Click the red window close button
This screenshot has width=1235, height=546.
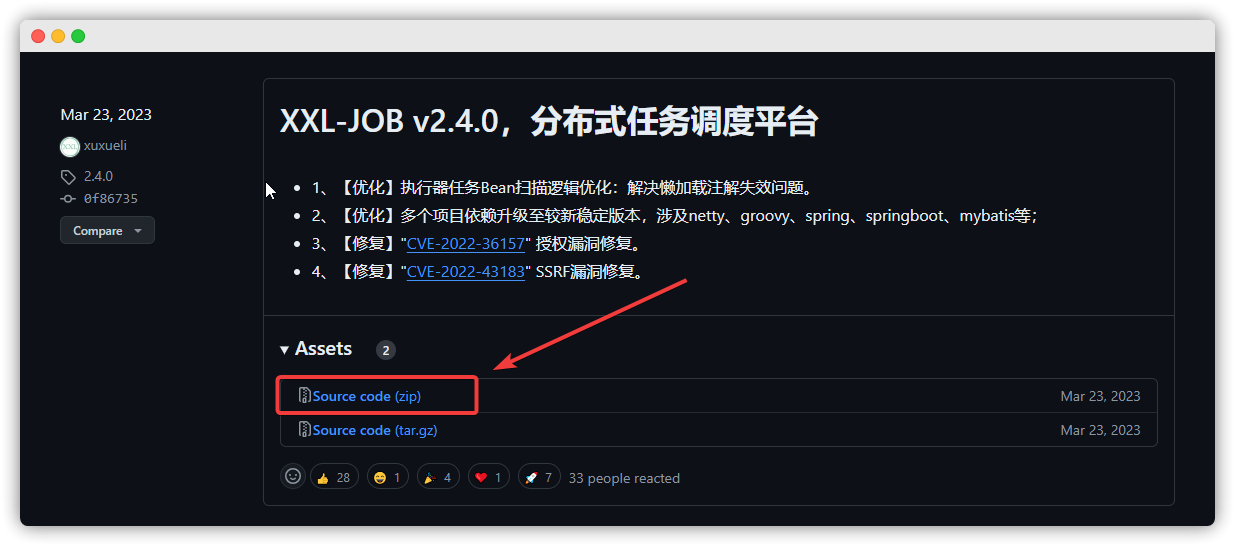(x=38, y=36)
